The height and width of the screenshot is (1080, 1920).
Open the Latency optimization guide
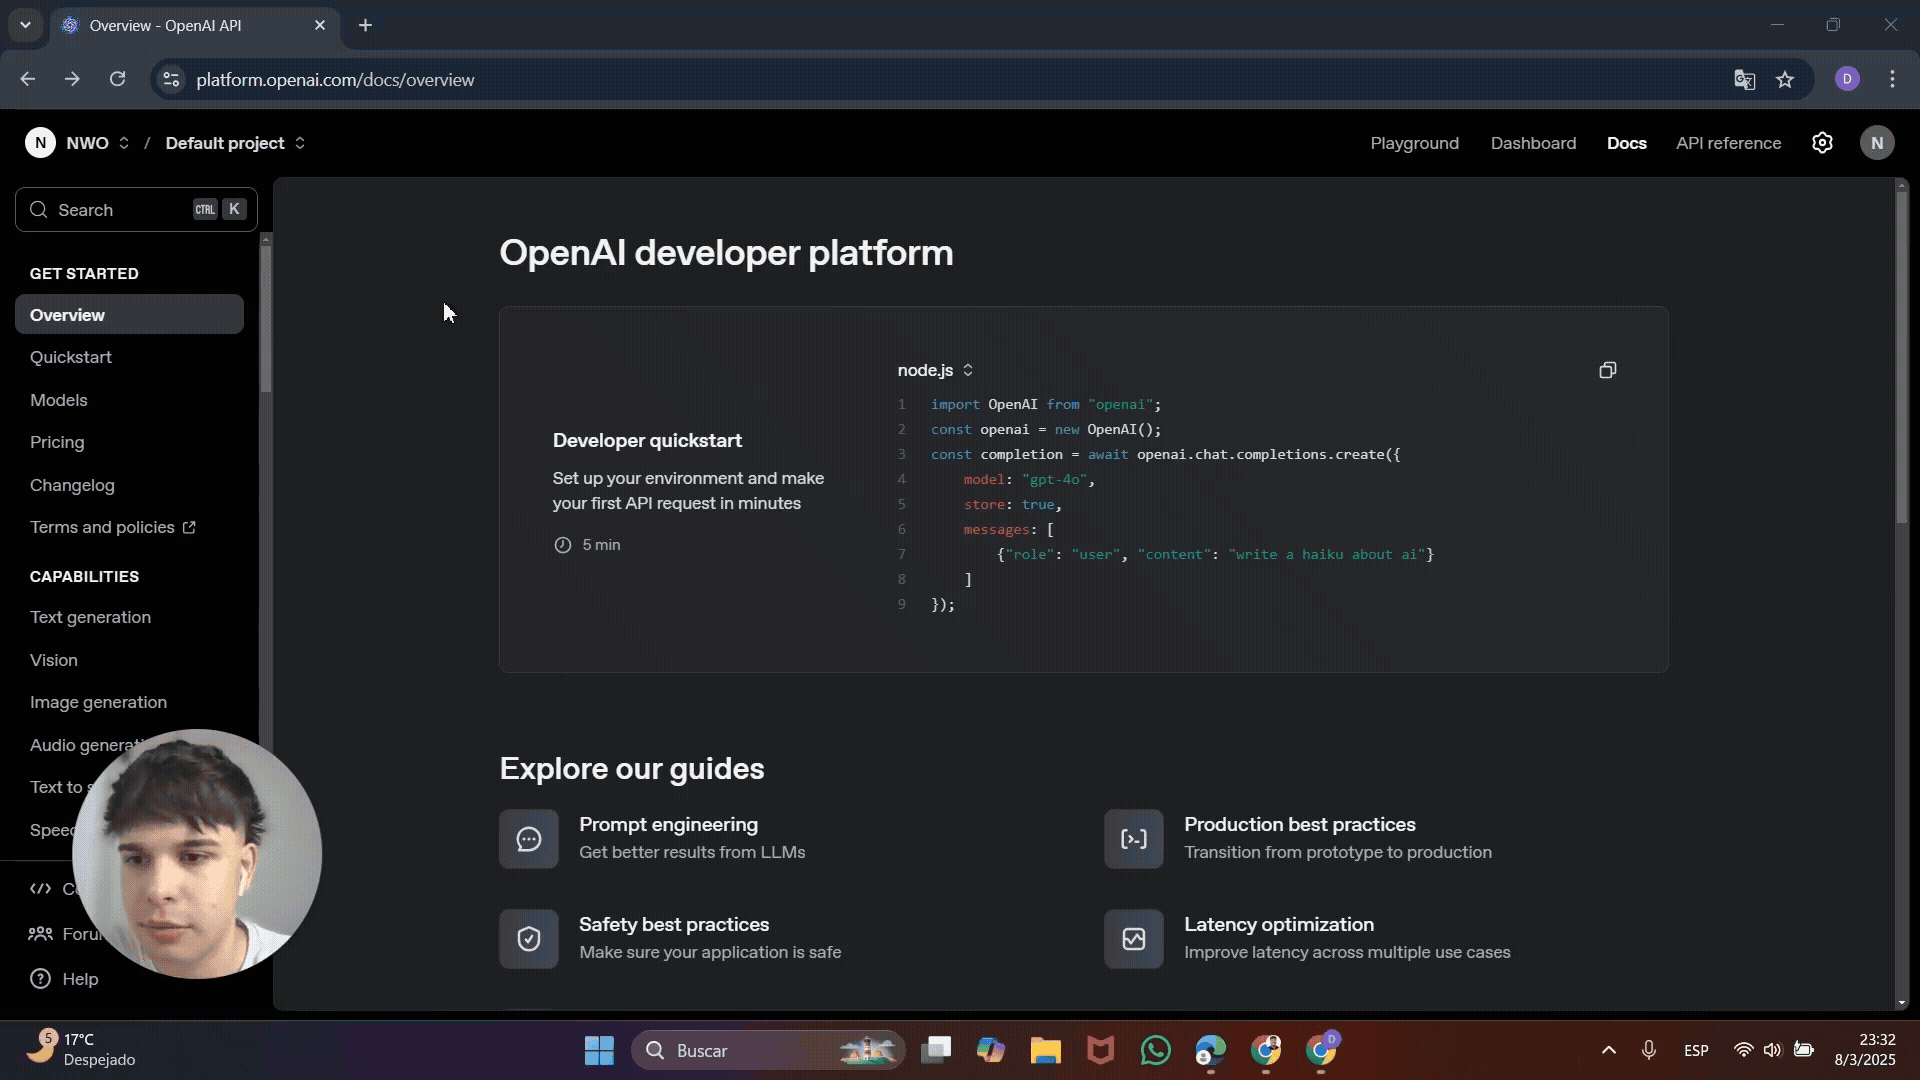pos(1308,938)
